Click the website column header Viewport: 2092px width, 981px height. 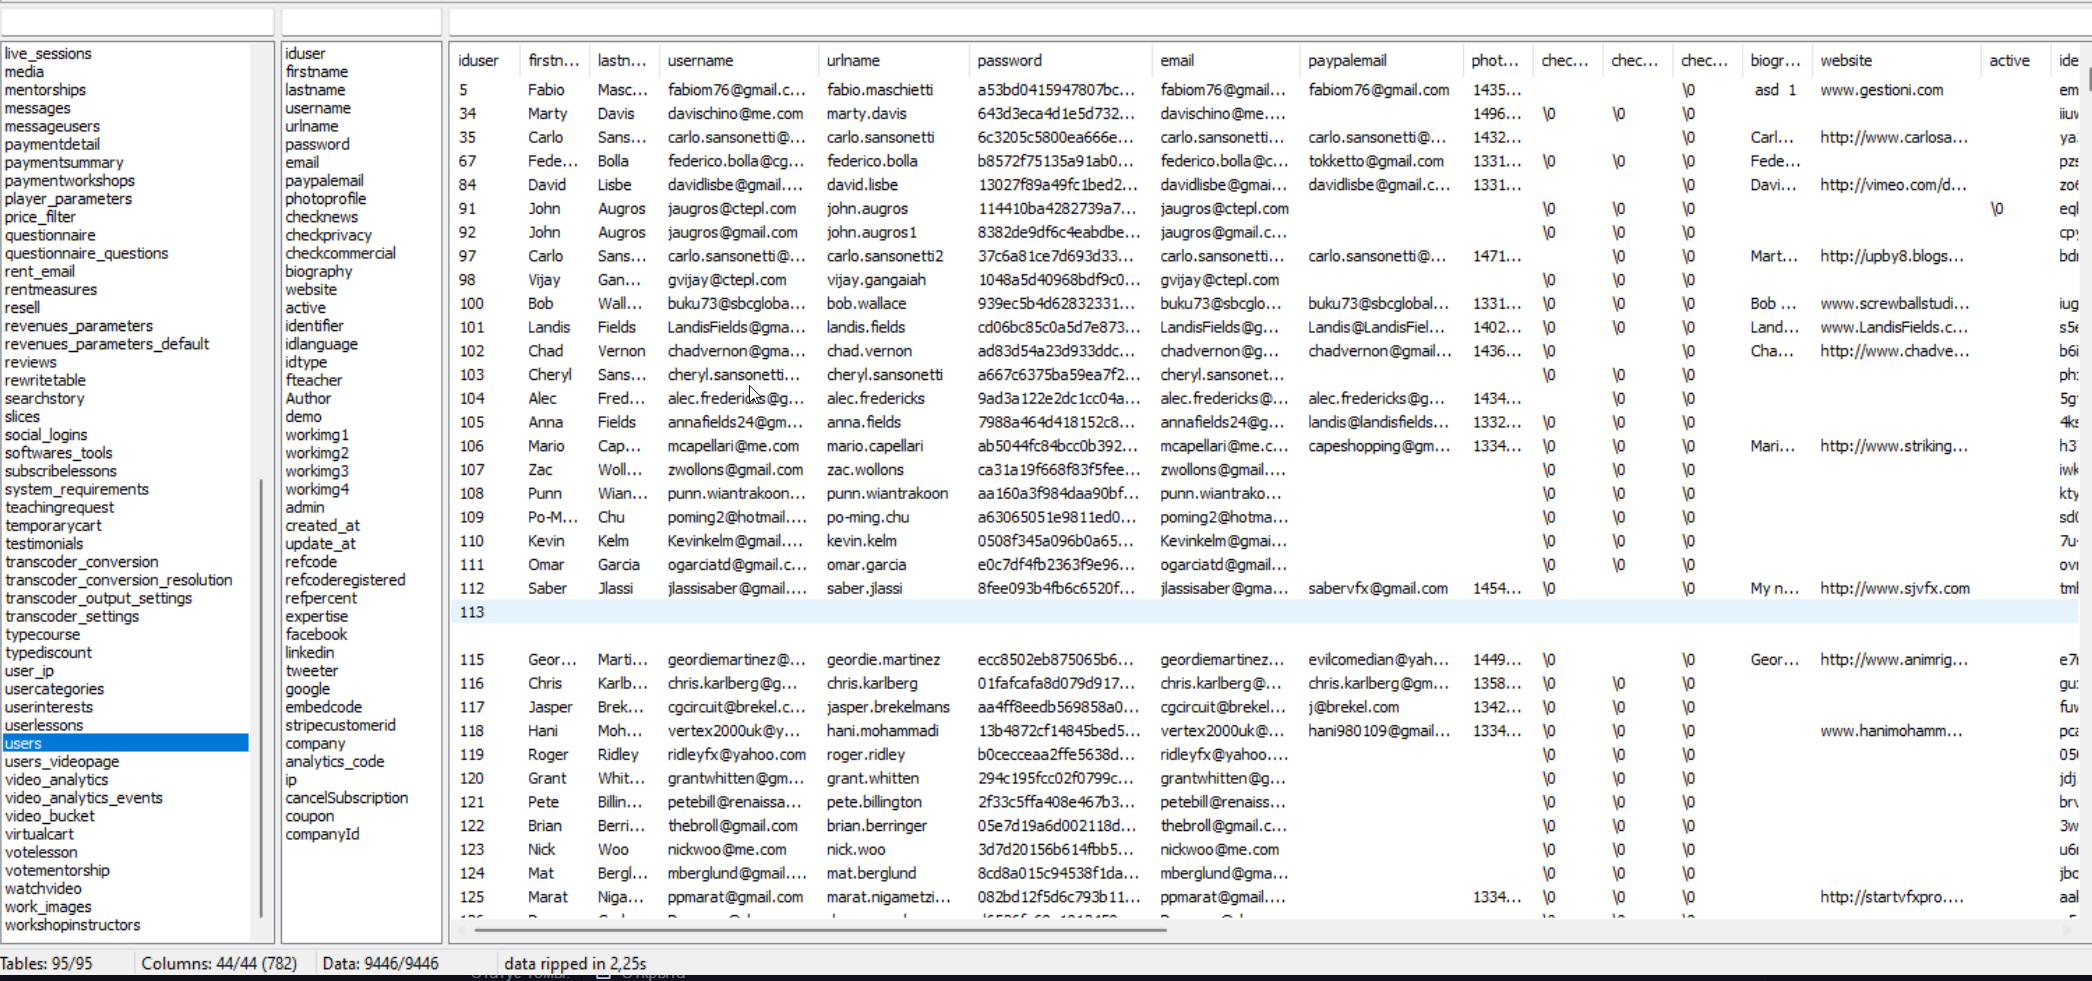point(1846,61)
